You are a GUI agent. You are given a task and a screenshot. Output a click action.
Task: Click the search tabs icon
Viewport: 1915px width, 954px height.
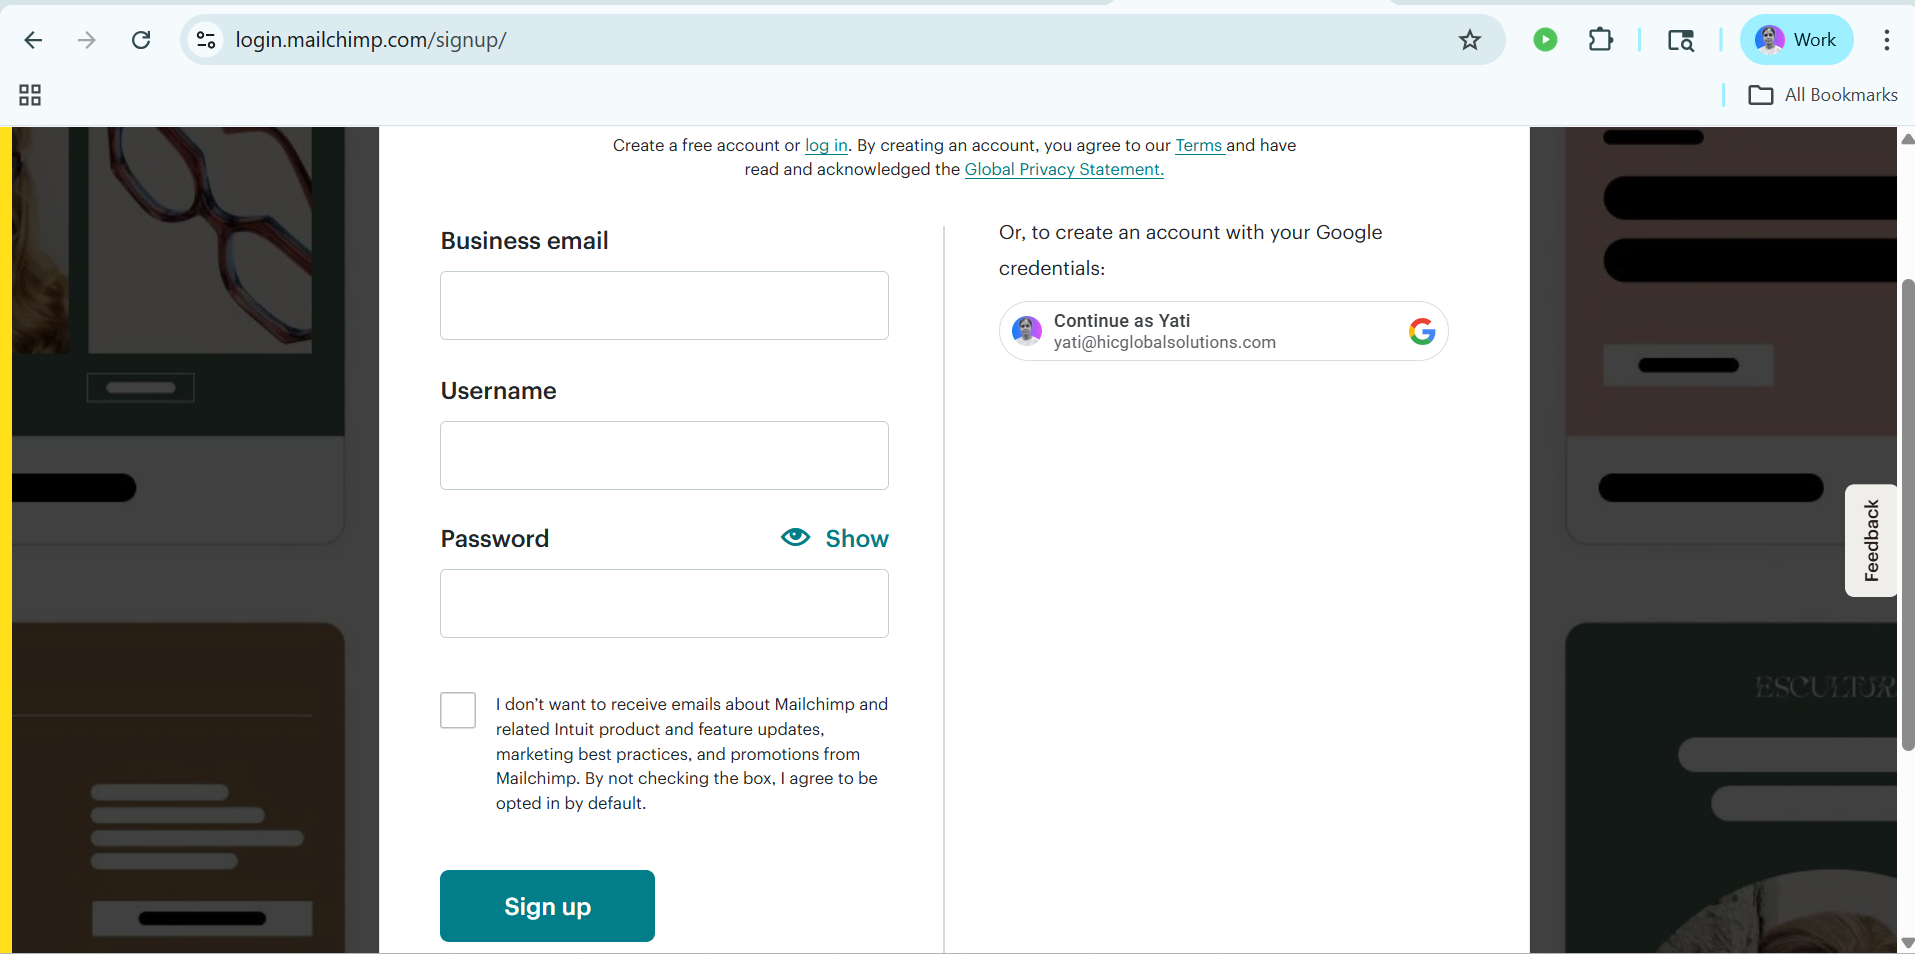pyautogui.click(x=1681, y=40)
